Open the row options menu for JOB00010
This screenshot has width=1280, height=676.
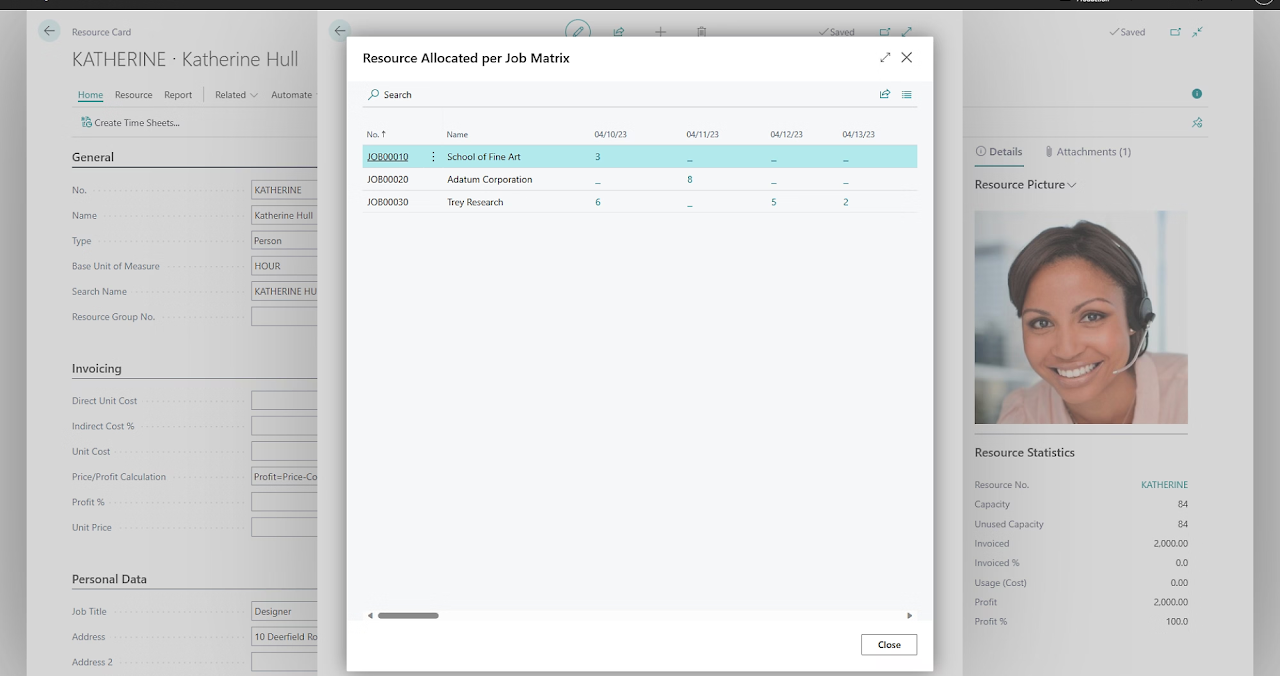433,157
